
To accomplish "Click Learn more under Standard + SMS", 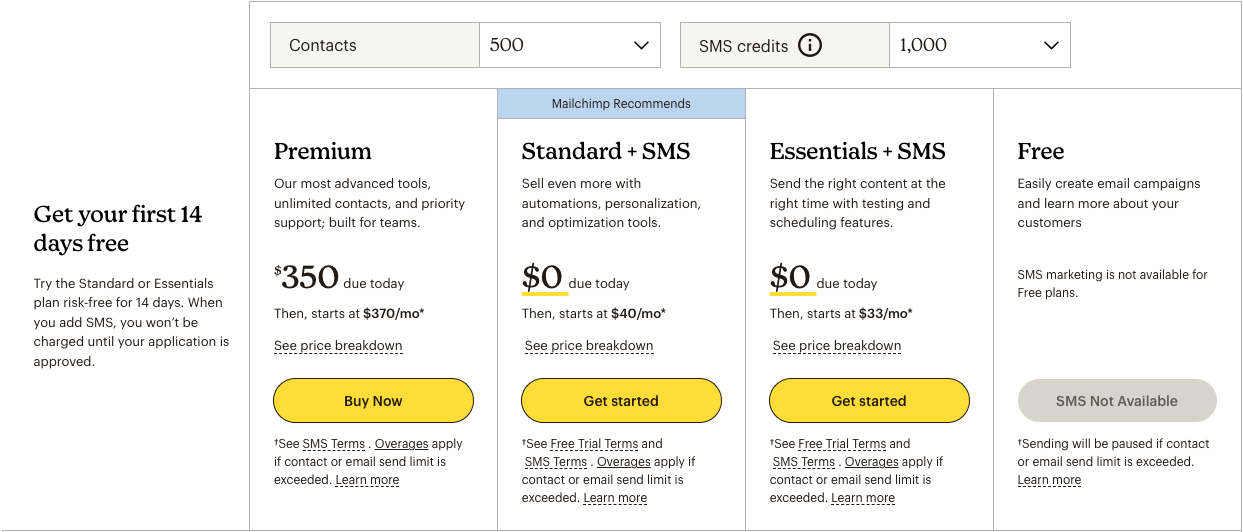I will 615,498.
